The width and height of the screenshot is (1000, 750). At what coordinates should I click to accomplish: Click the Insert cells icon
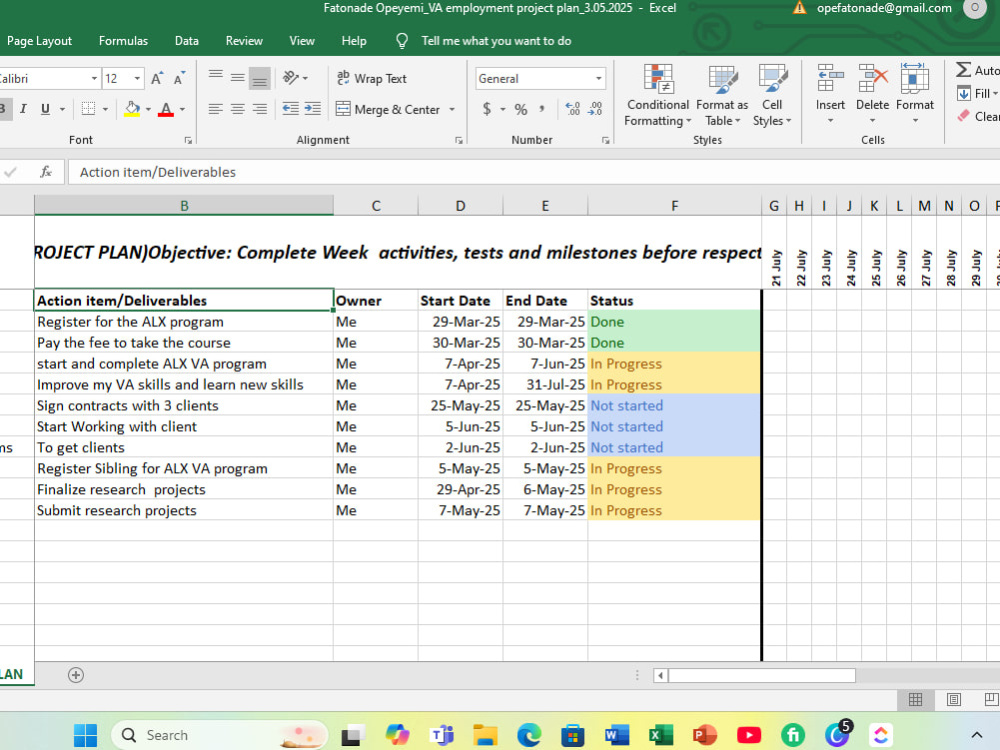[830, 79]
